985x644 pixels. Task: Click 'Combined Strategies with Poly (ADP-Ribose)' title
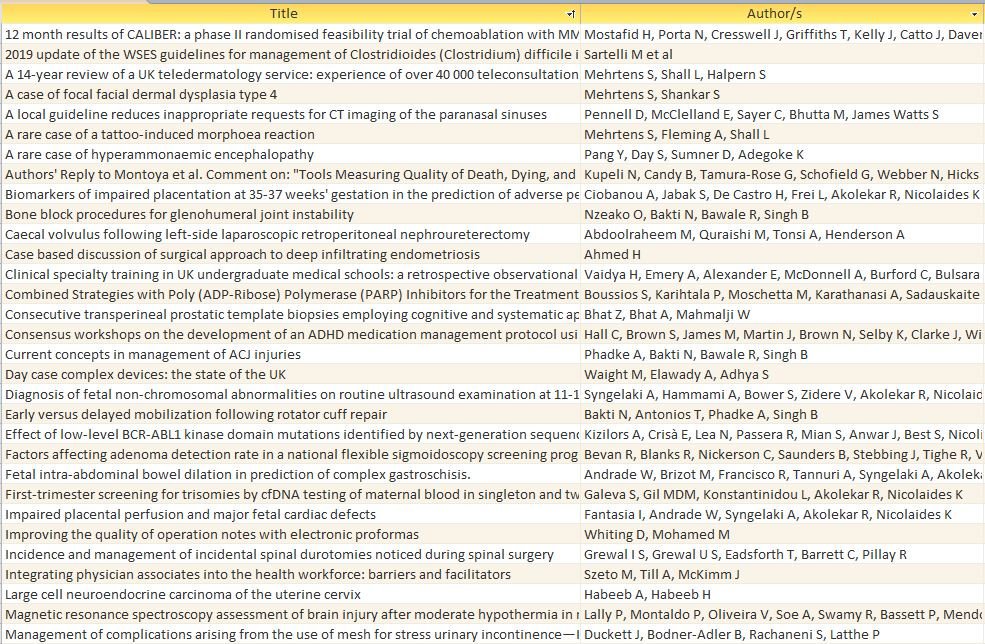[x=291, y=295]
